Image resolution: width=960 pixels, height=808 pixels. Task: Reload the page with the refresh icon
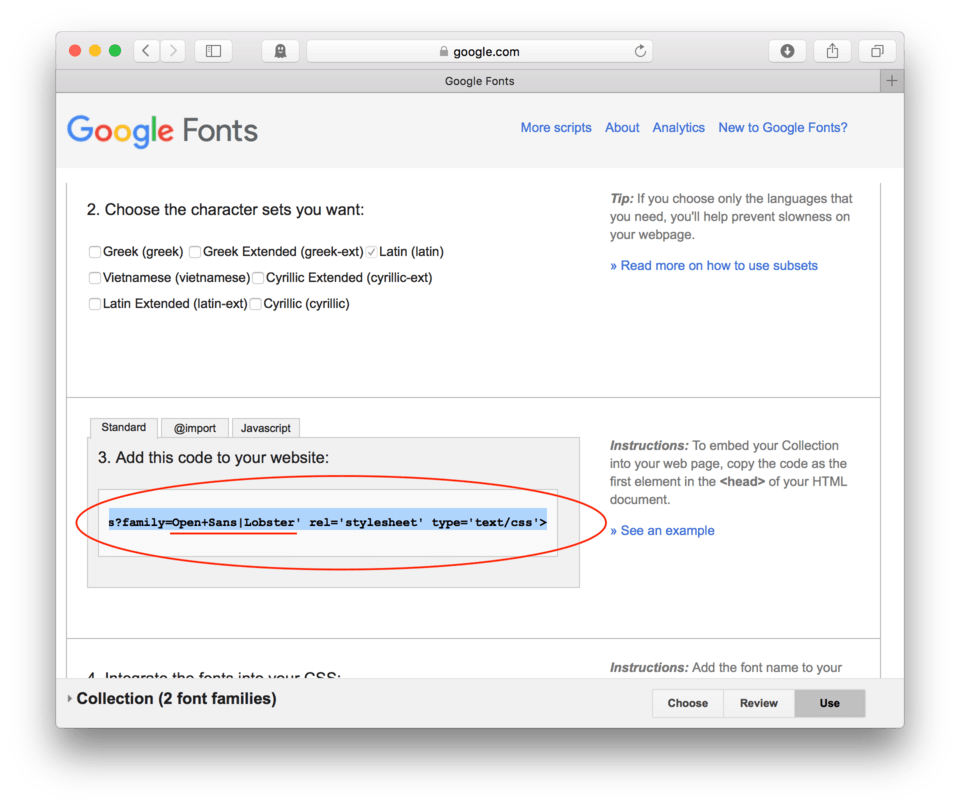click(640, 51)
